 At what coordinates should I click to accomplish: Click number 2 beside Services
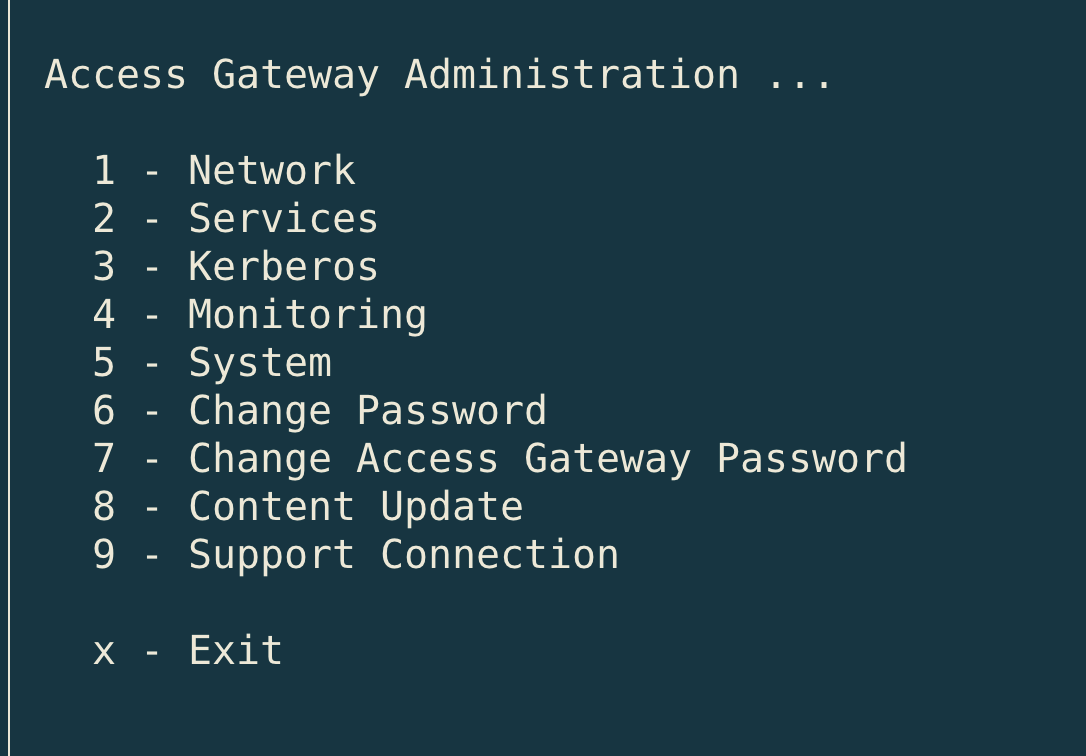coord(104,219)
